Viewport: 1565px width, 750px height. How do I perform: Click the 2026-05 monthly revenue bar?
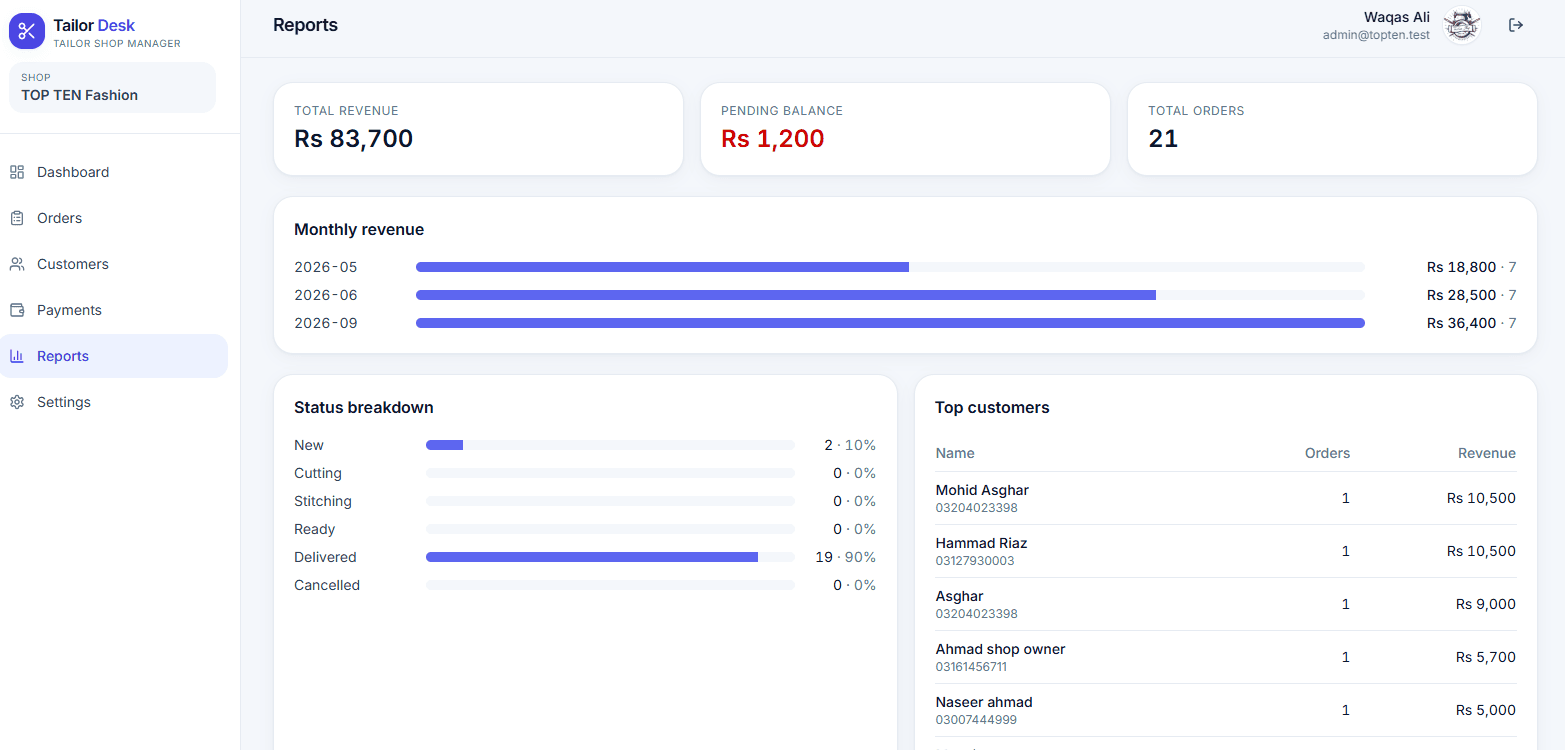[x=890, y=267]
